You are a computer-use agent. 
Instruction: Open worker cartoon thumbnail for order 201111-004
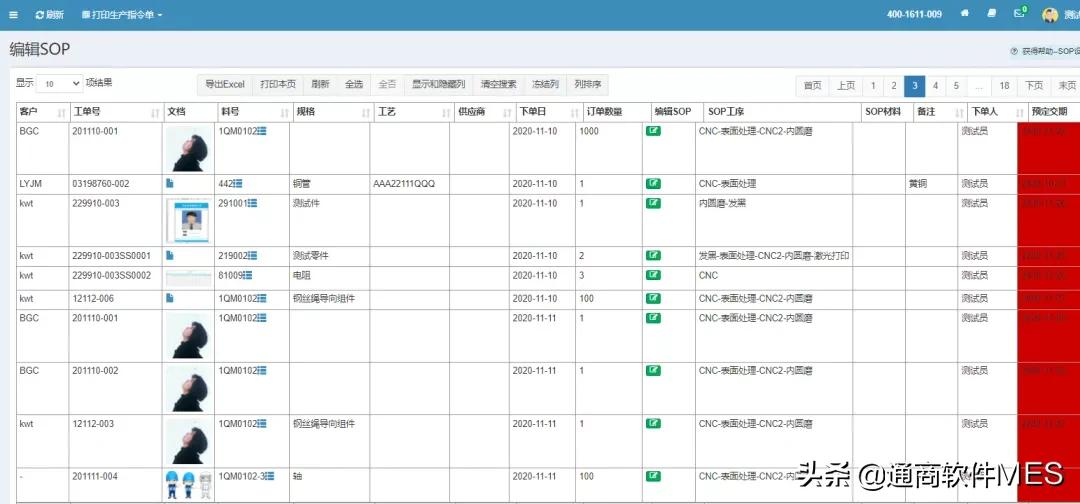[x=189, y=485]
